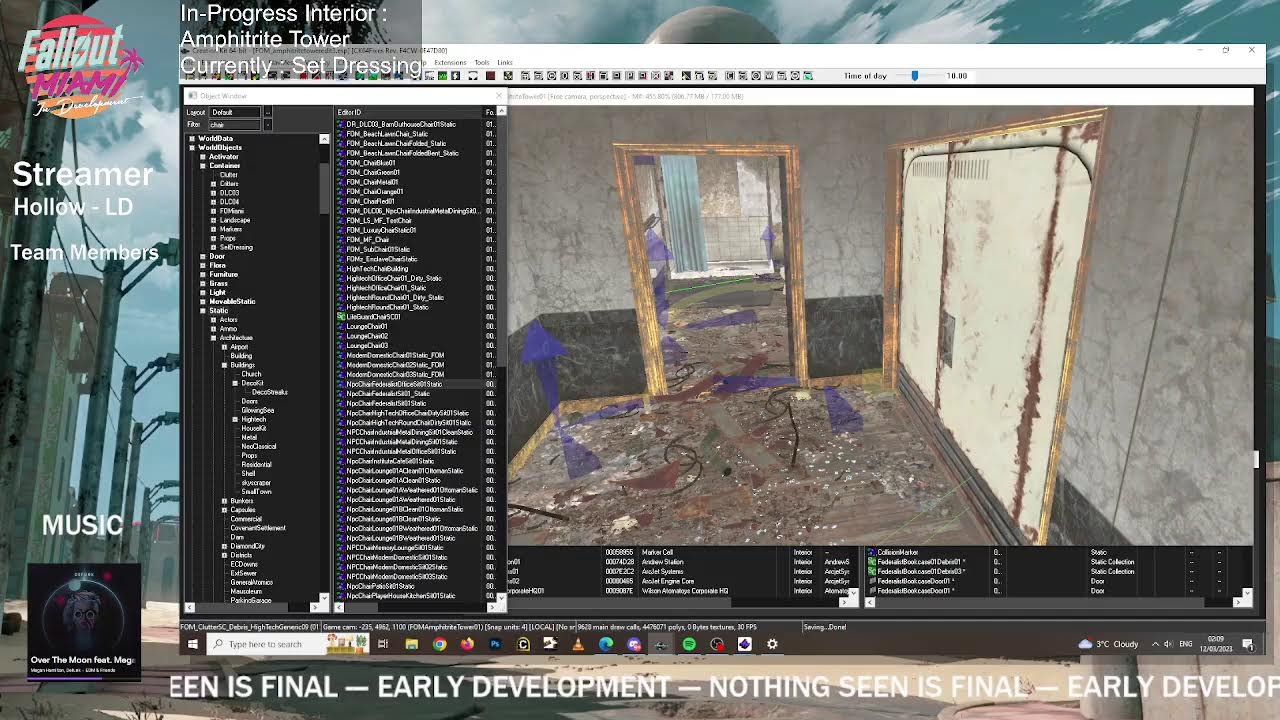Open Microsoft Edge from the taskbar
The height and width of the screenshot is (720, 1280).
click(606, 644)
